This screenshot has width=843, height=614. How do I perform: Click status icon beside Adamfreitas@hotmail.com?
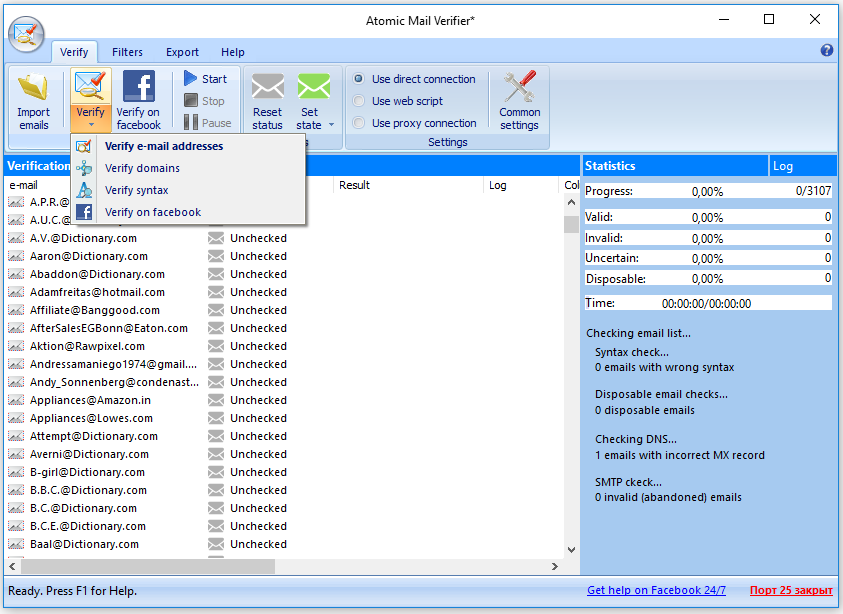[16, 292]
